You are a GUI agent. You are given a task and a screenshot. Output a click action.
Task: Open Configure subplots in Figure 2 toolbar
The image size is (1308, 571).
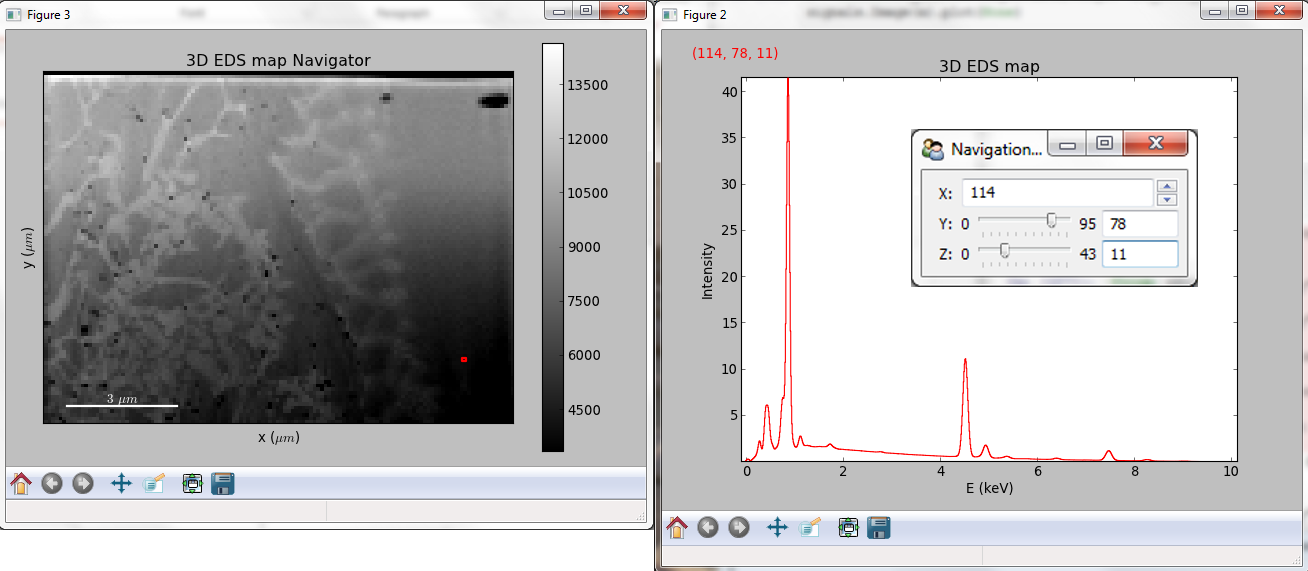[849, 527]
